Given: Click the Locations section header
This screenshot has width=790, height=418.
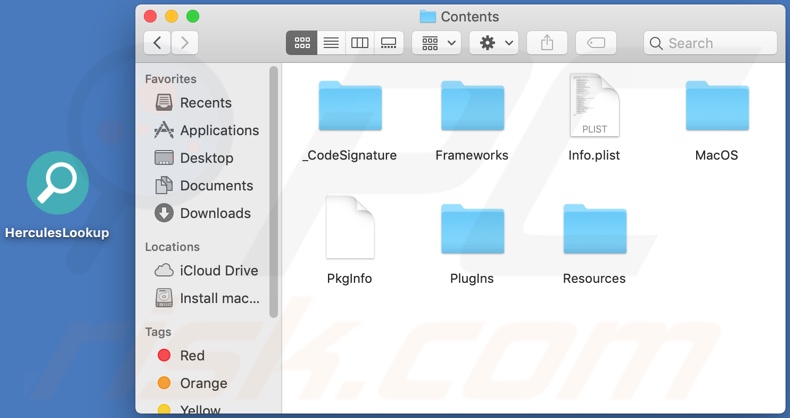Looking at the screenshot, I should pyautogui.click(x=172, y=247).
